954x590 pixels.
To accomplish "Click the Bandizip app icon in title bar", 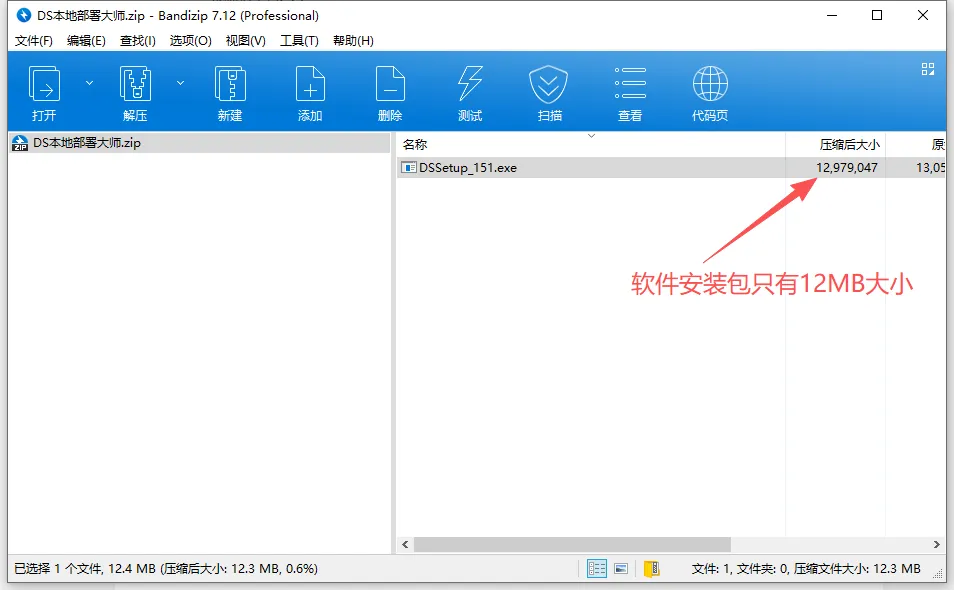I will point(24,15).
